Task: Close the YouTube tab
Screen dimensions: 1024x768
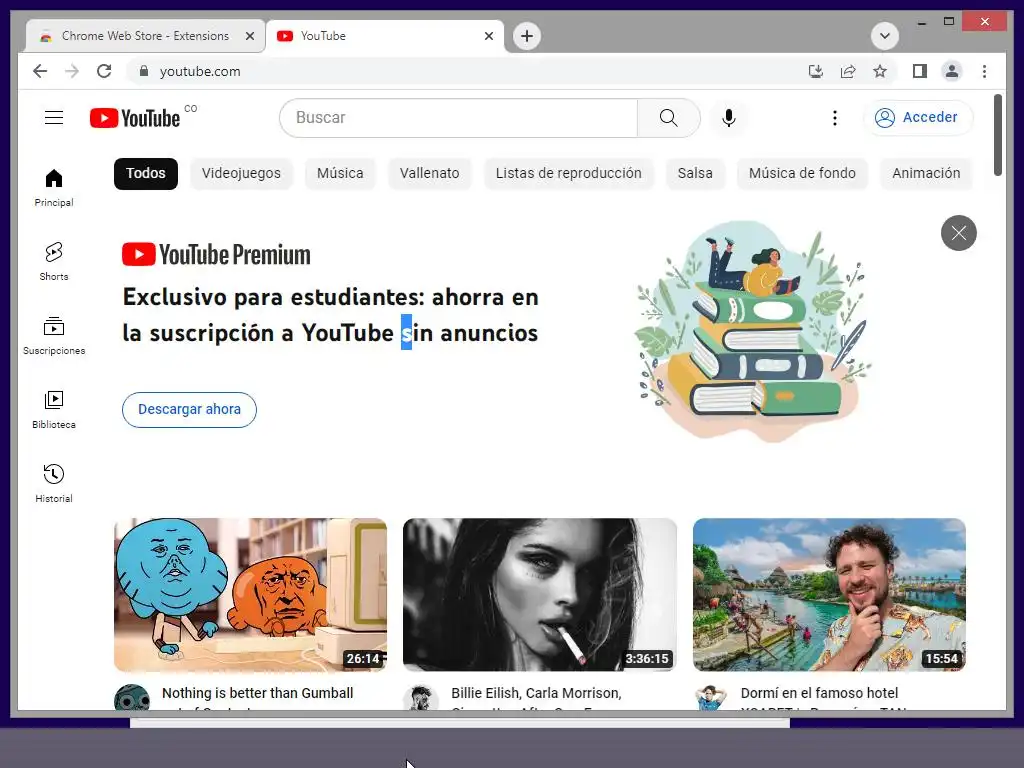Action: coord(488,37)
